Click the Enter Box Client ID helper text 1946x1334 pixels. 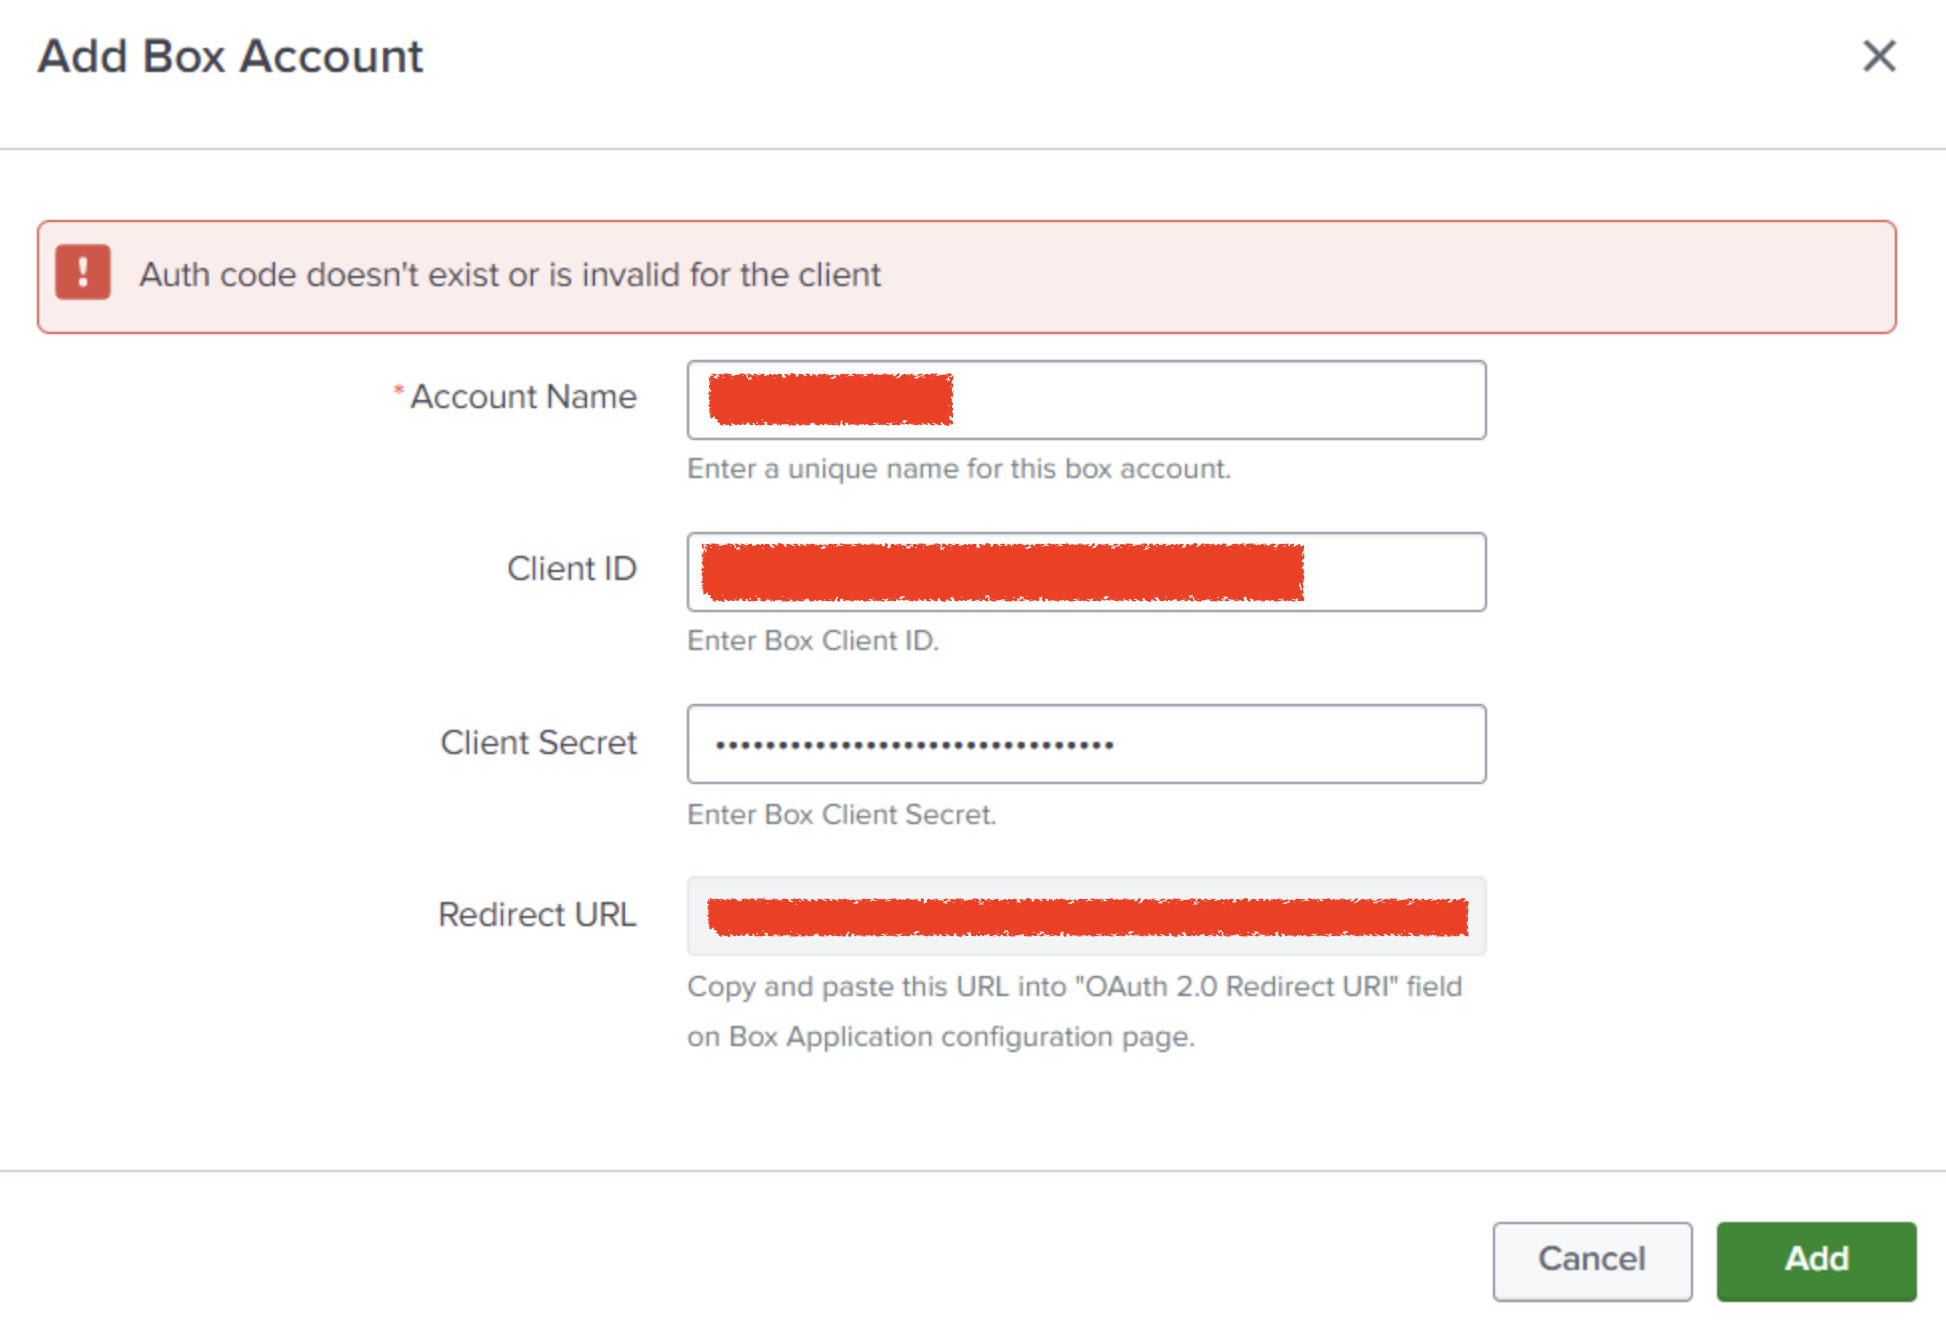[812, 640]
